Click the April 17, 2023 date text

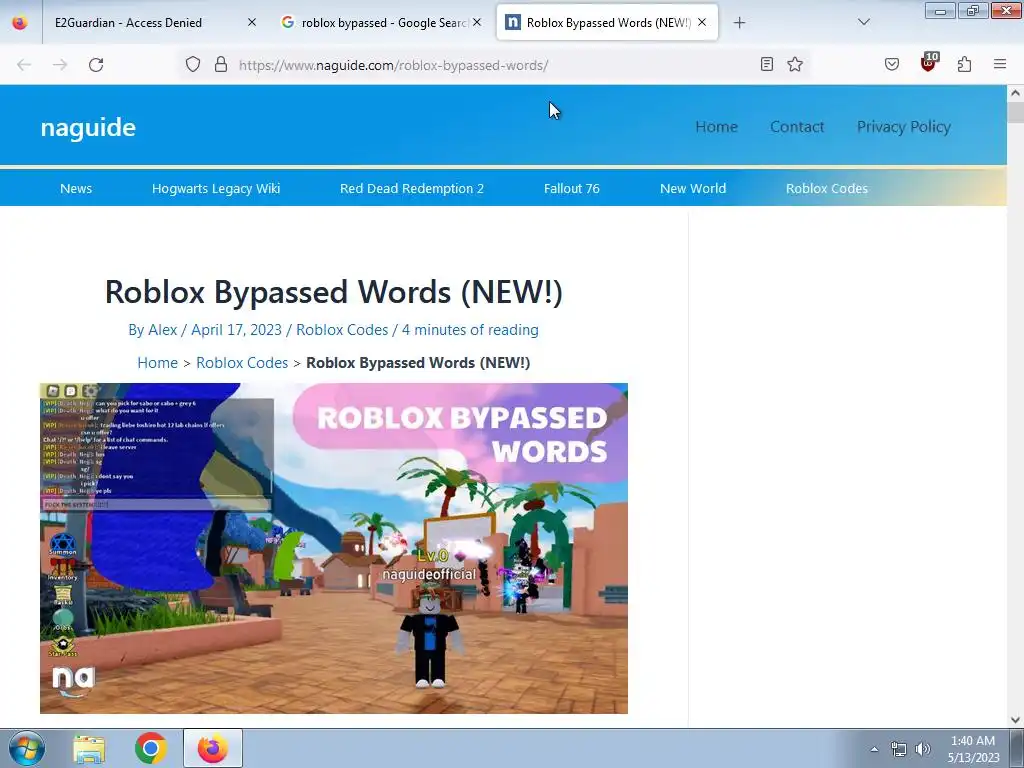click(236, 330)
